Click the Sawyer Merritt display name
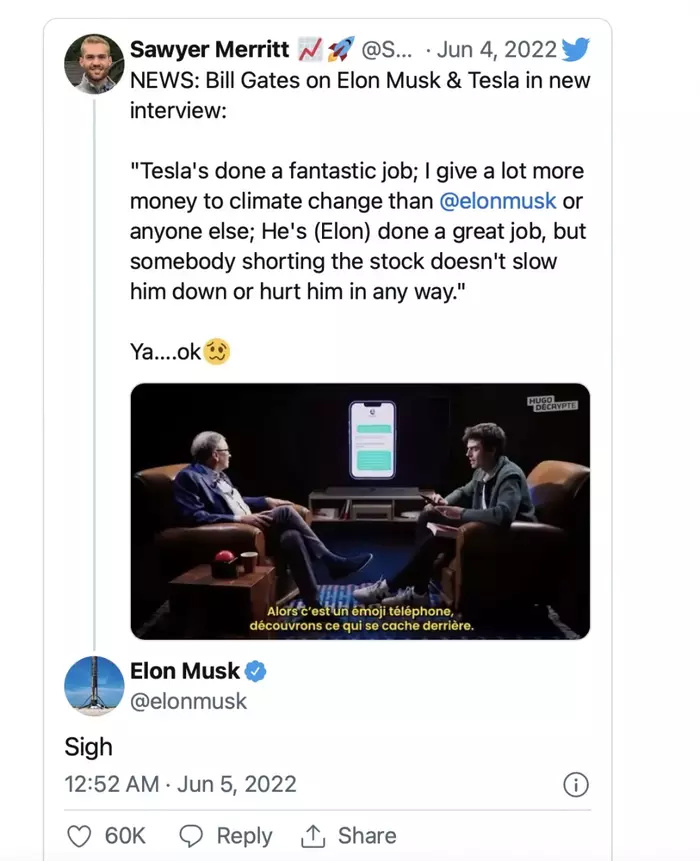 [210, 49]
